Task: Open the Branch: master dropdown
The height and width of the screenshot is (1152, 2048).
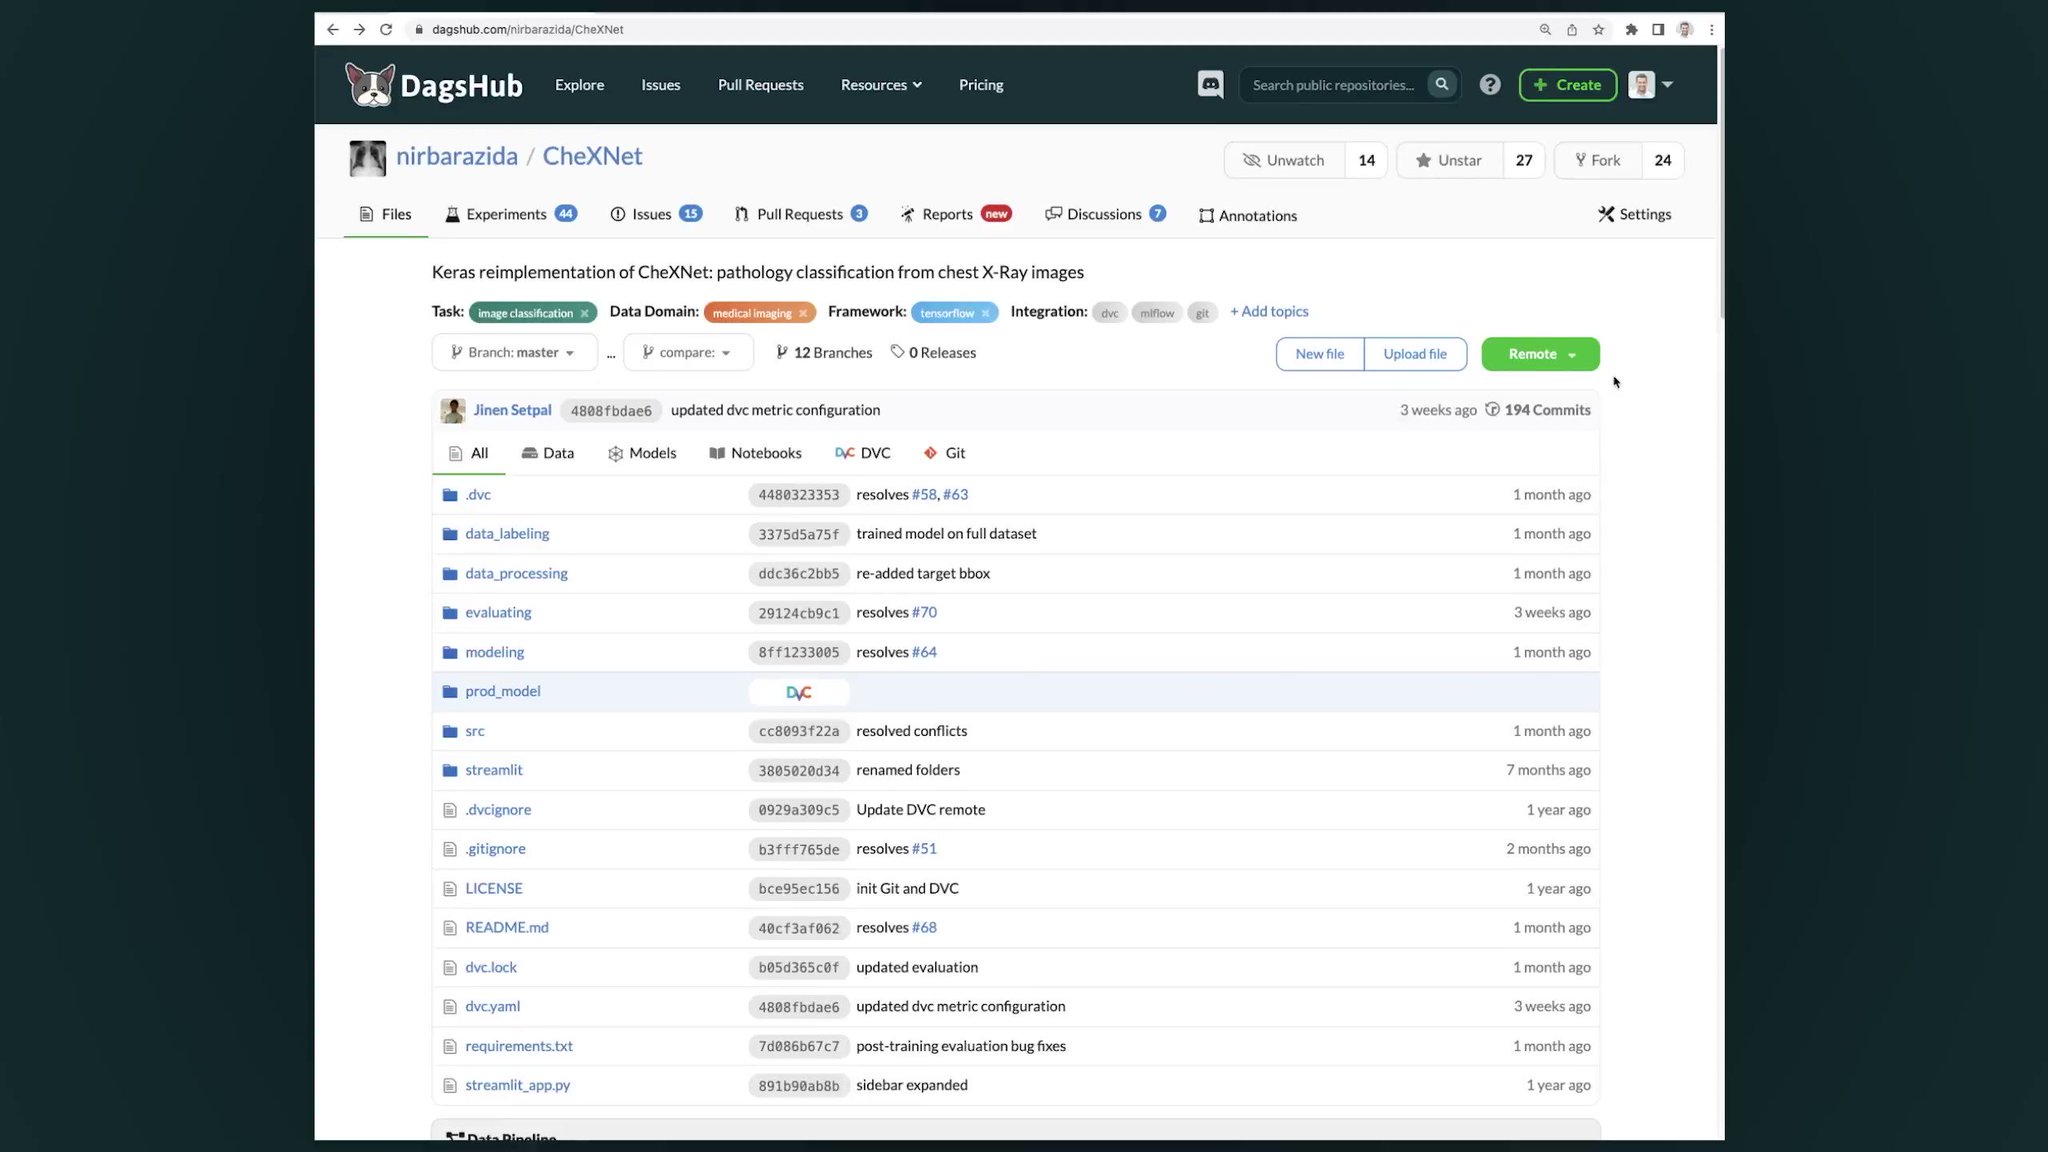Action: [x=514, y=352]
